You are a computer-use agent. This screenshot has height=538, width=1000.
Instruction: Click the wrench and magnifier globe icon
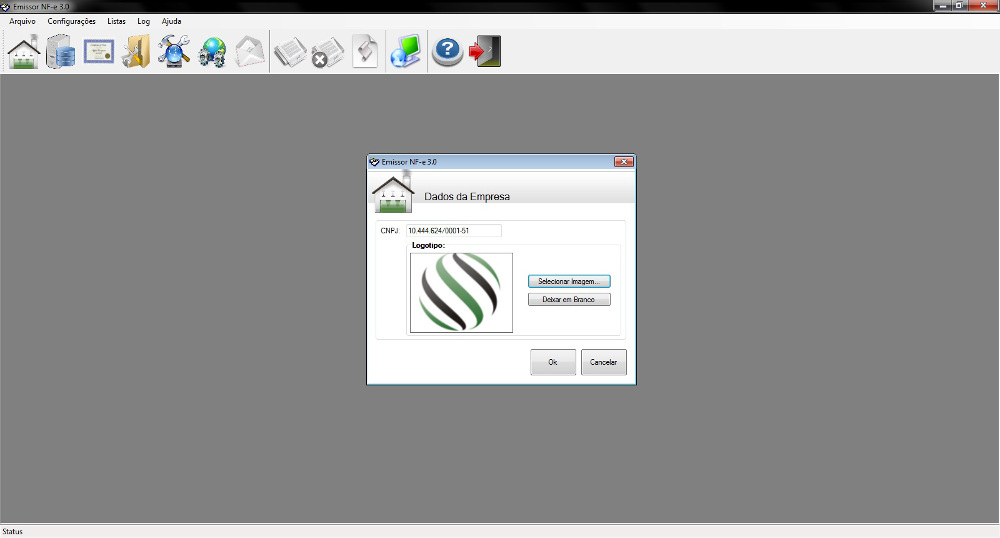(173, 51)
